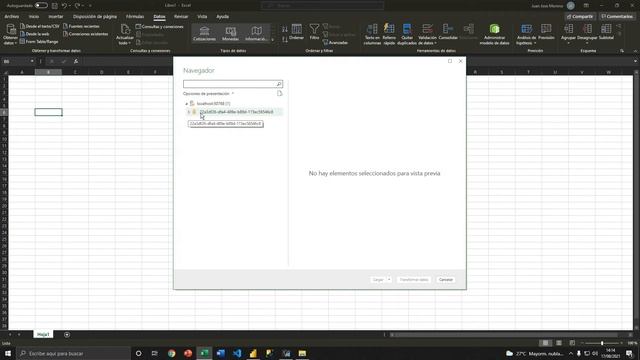640x360 pixels.
Task: Open Word from the taskbar
Action: point(220,353)
